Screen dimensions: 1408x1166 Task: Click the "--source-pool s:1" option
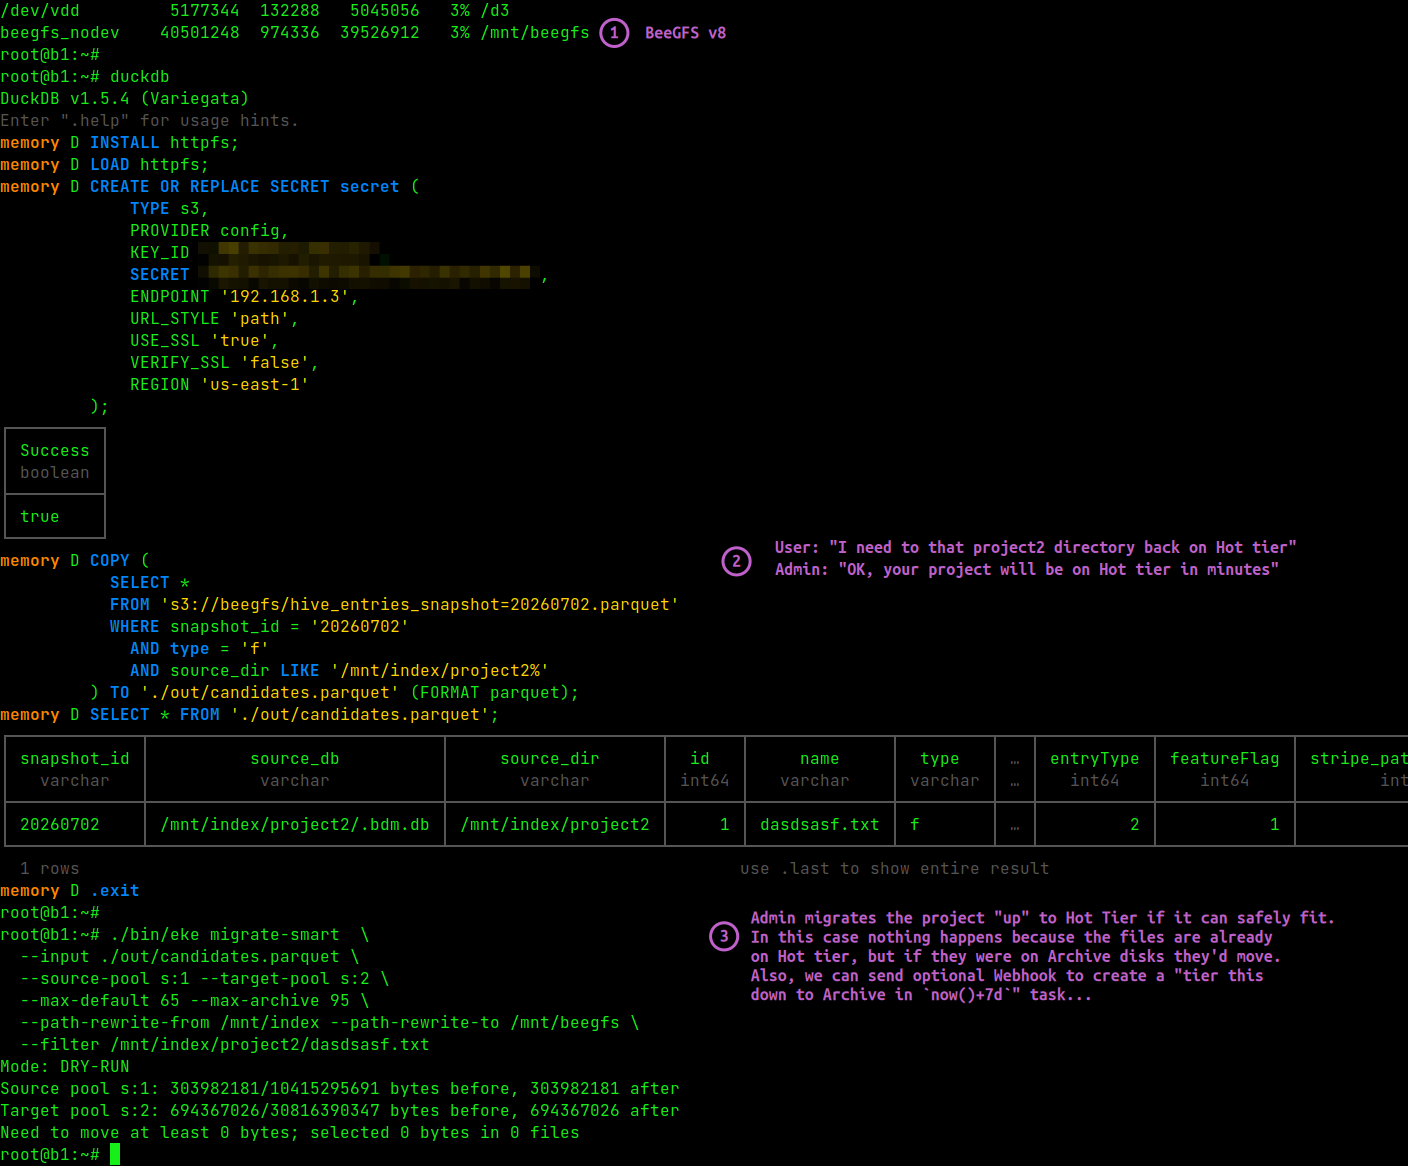click(105, 979)
